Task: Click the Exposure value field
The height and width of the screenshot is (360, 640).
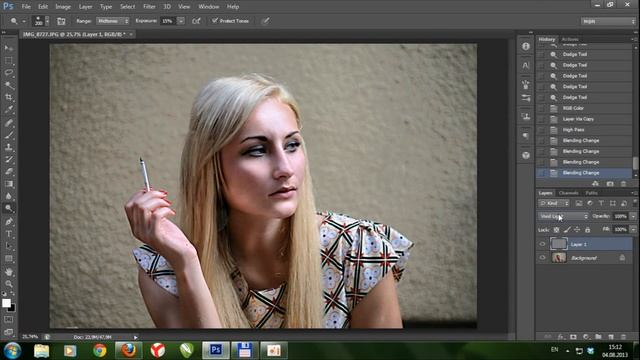Action: [x=169, y=21]
